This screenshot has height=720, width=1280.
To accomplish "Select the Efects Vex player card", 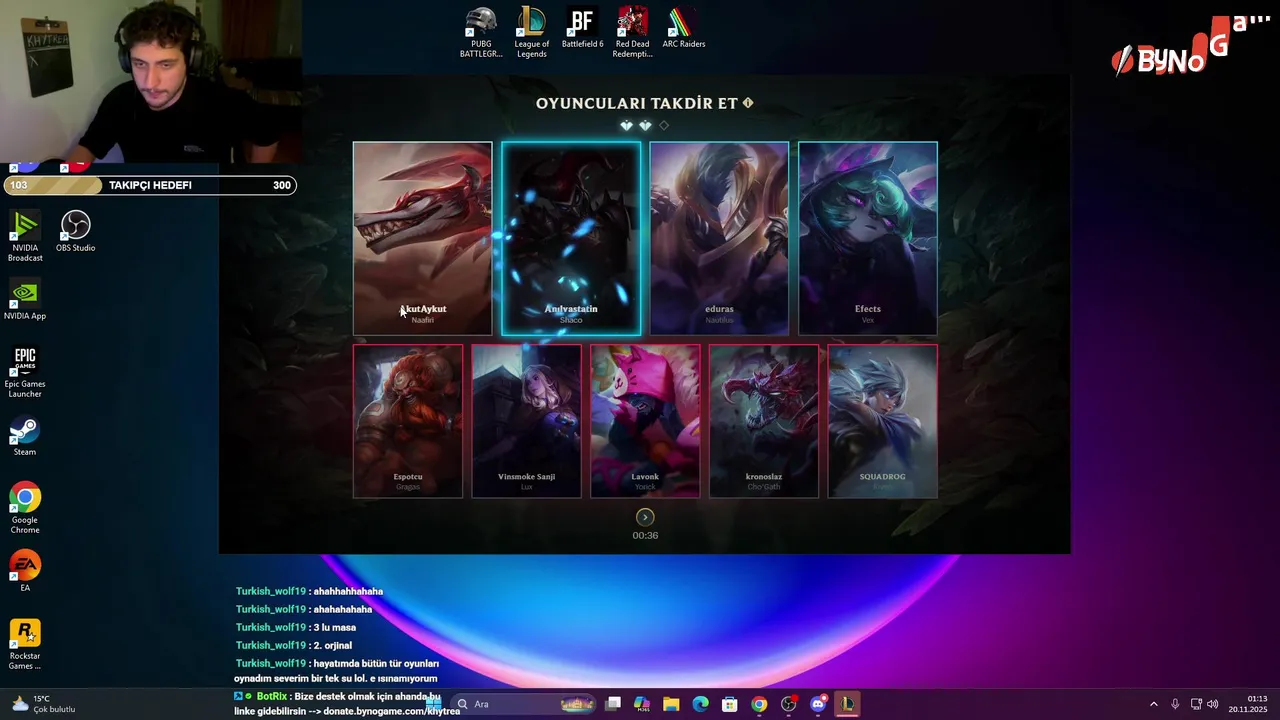I will click(868, 238).
